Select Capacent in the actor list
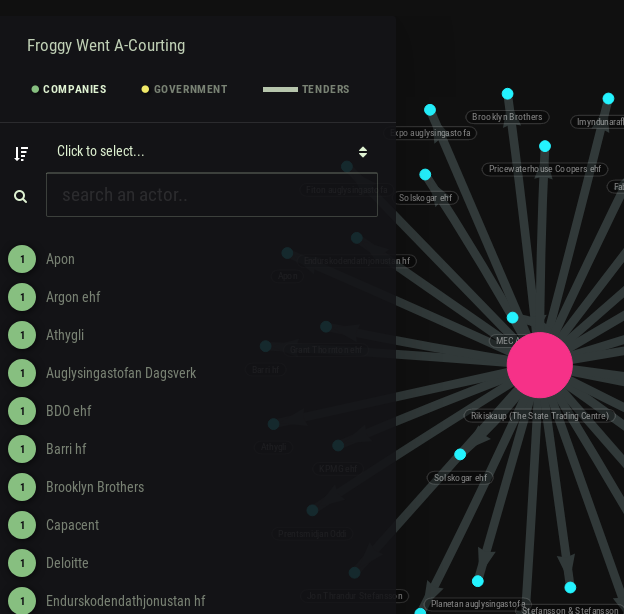624x614 pixels. 72,525
